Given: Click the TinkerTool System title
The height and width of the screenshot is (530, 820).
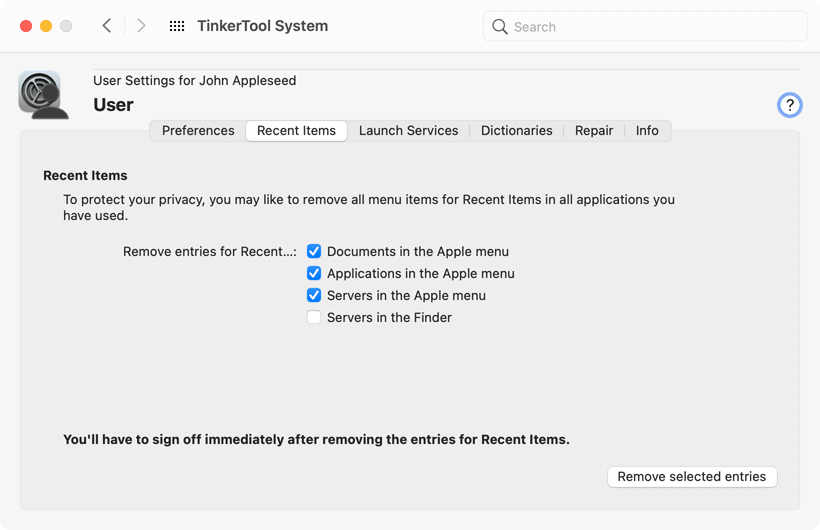Looking at the screenshot, I should (x=263, y=26).
